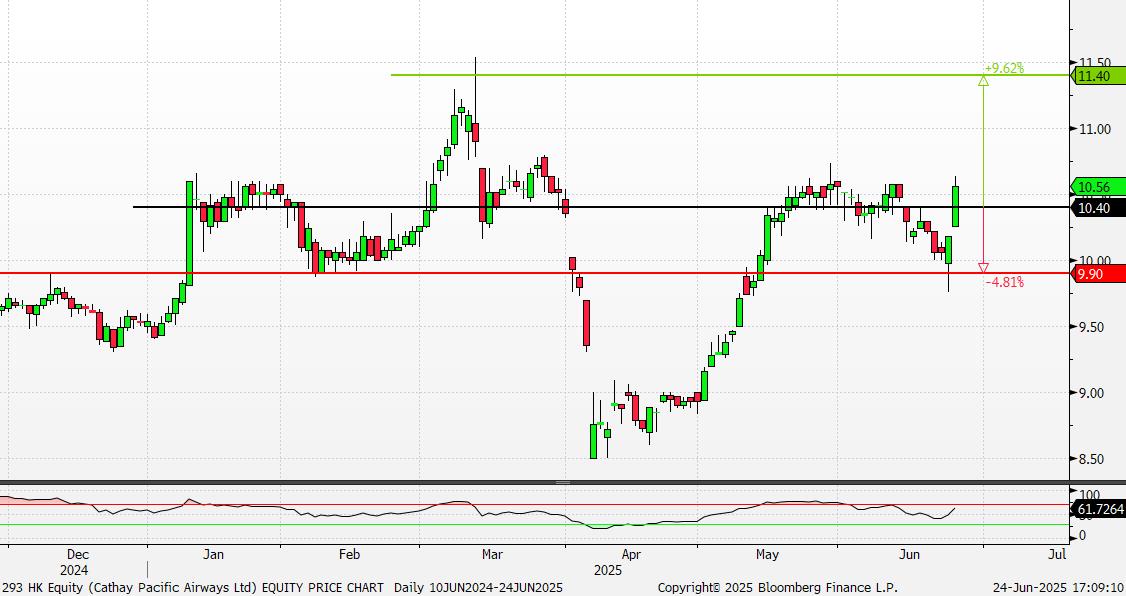Click the Mar label on time axis

pyautogui.click(x=492, y=554)
